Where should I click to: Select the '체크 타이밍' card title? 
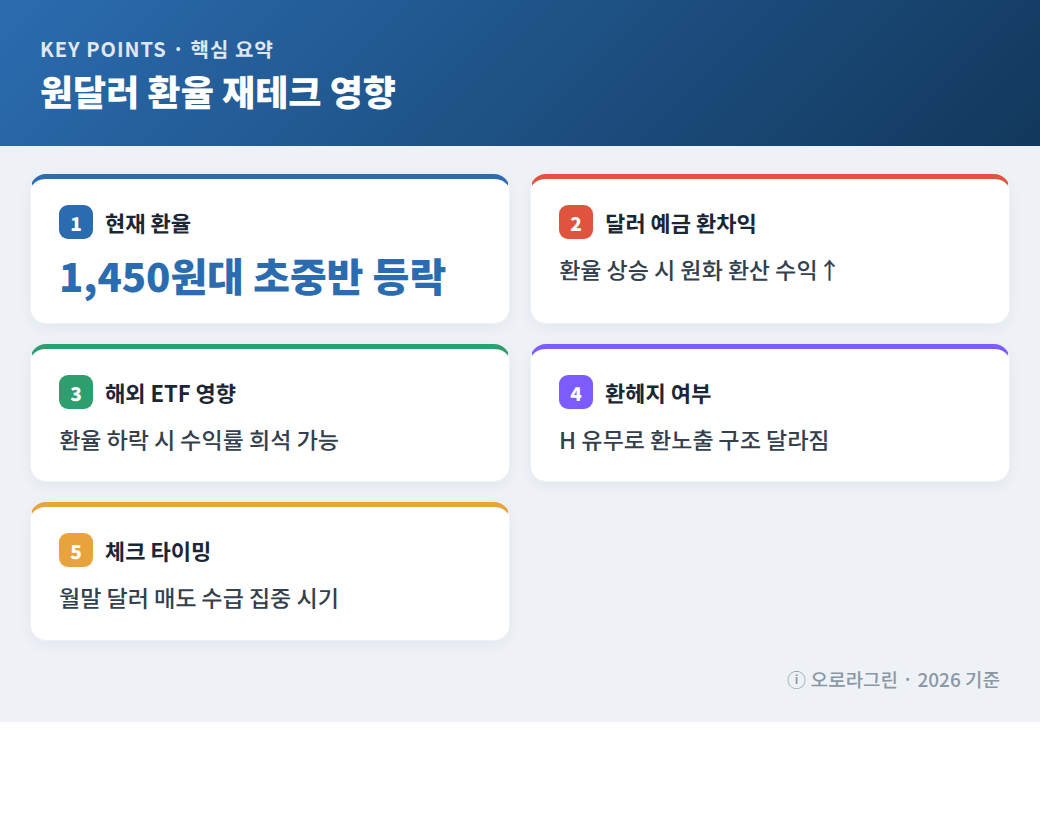point(158,551)
